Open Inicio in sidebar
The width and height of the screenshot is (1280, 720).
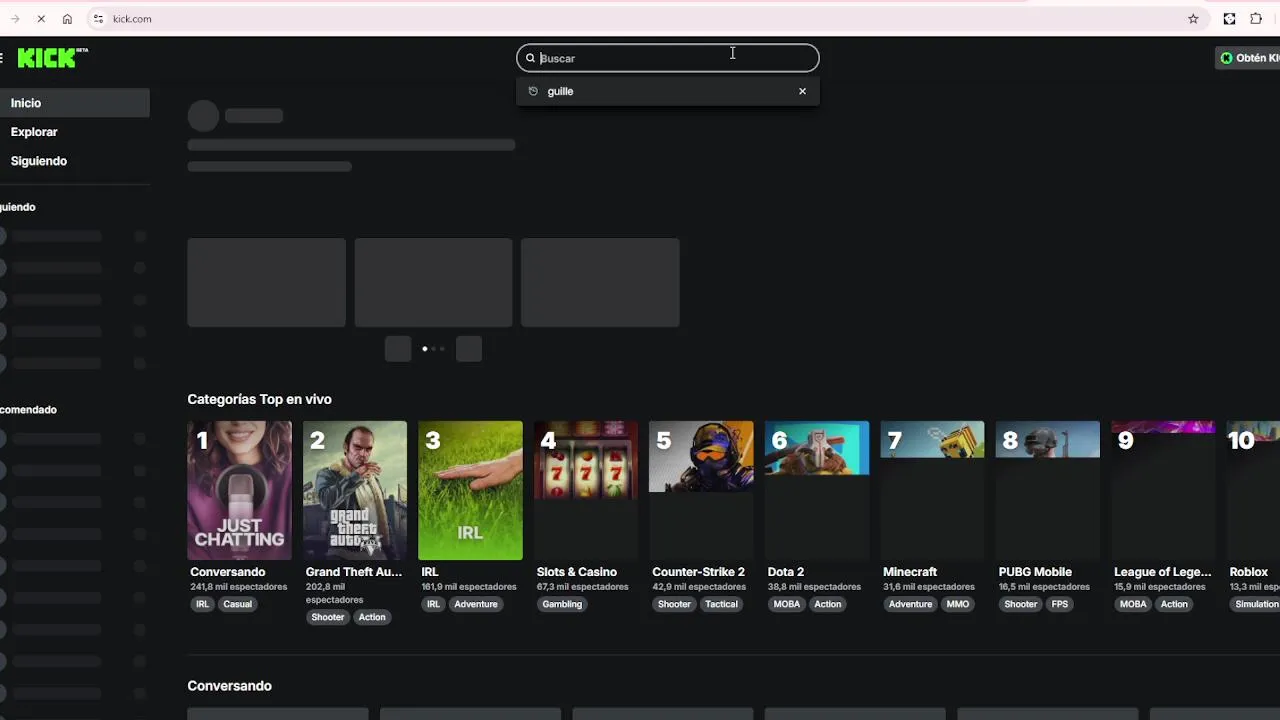[x=75, y=103]
